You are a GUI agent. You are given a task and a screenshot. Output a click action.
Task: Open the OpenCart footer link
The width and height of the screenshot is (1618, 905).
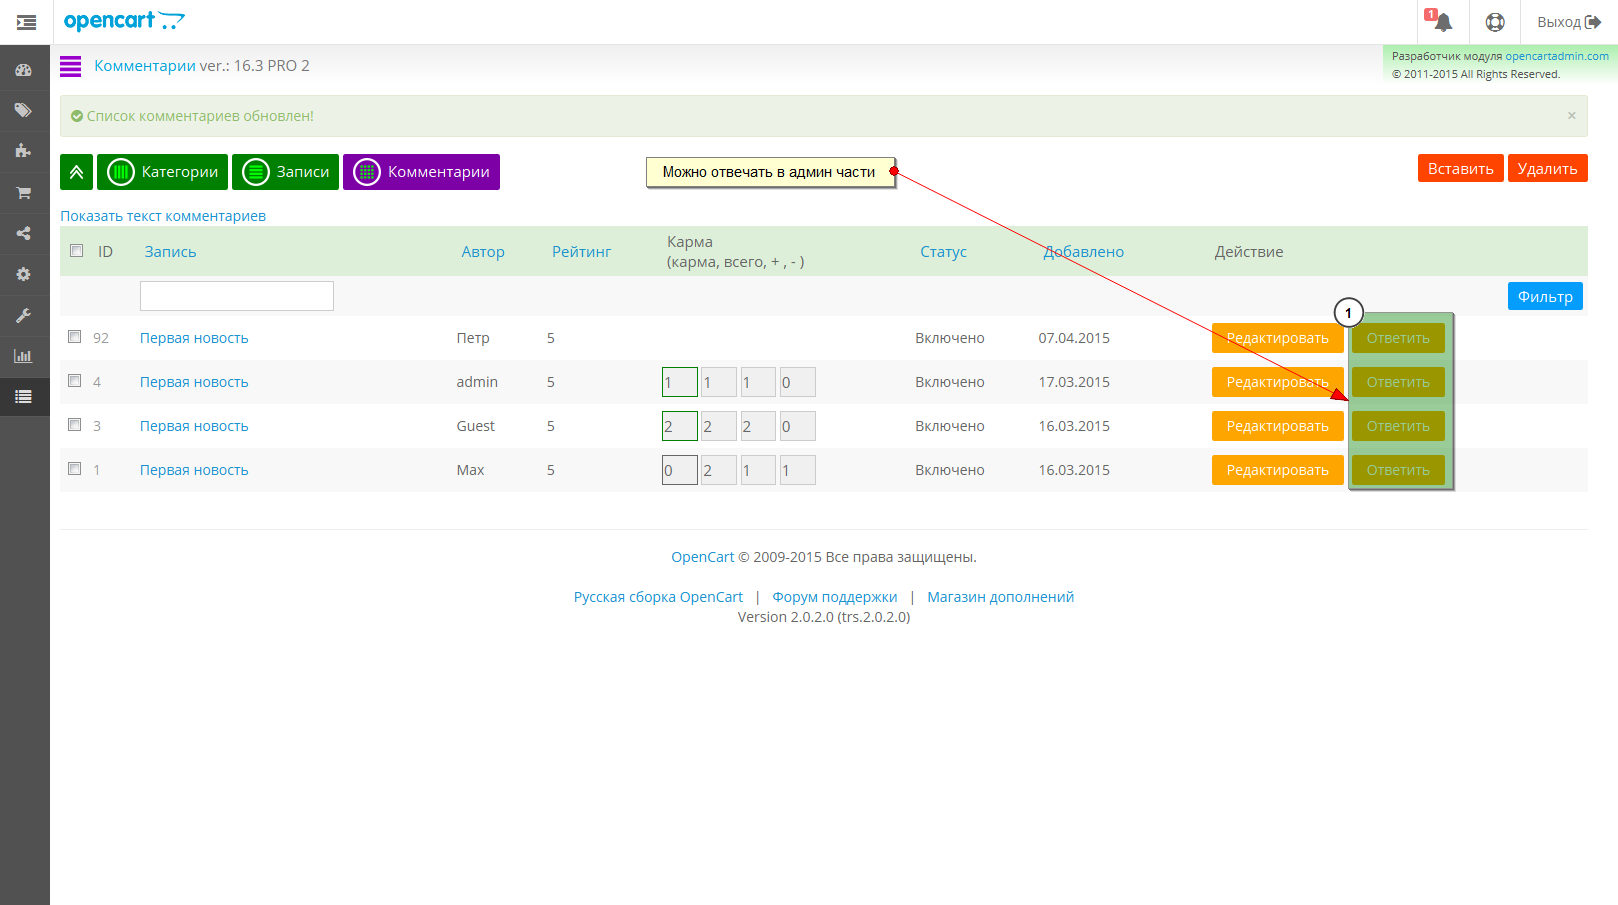[702, 557]
